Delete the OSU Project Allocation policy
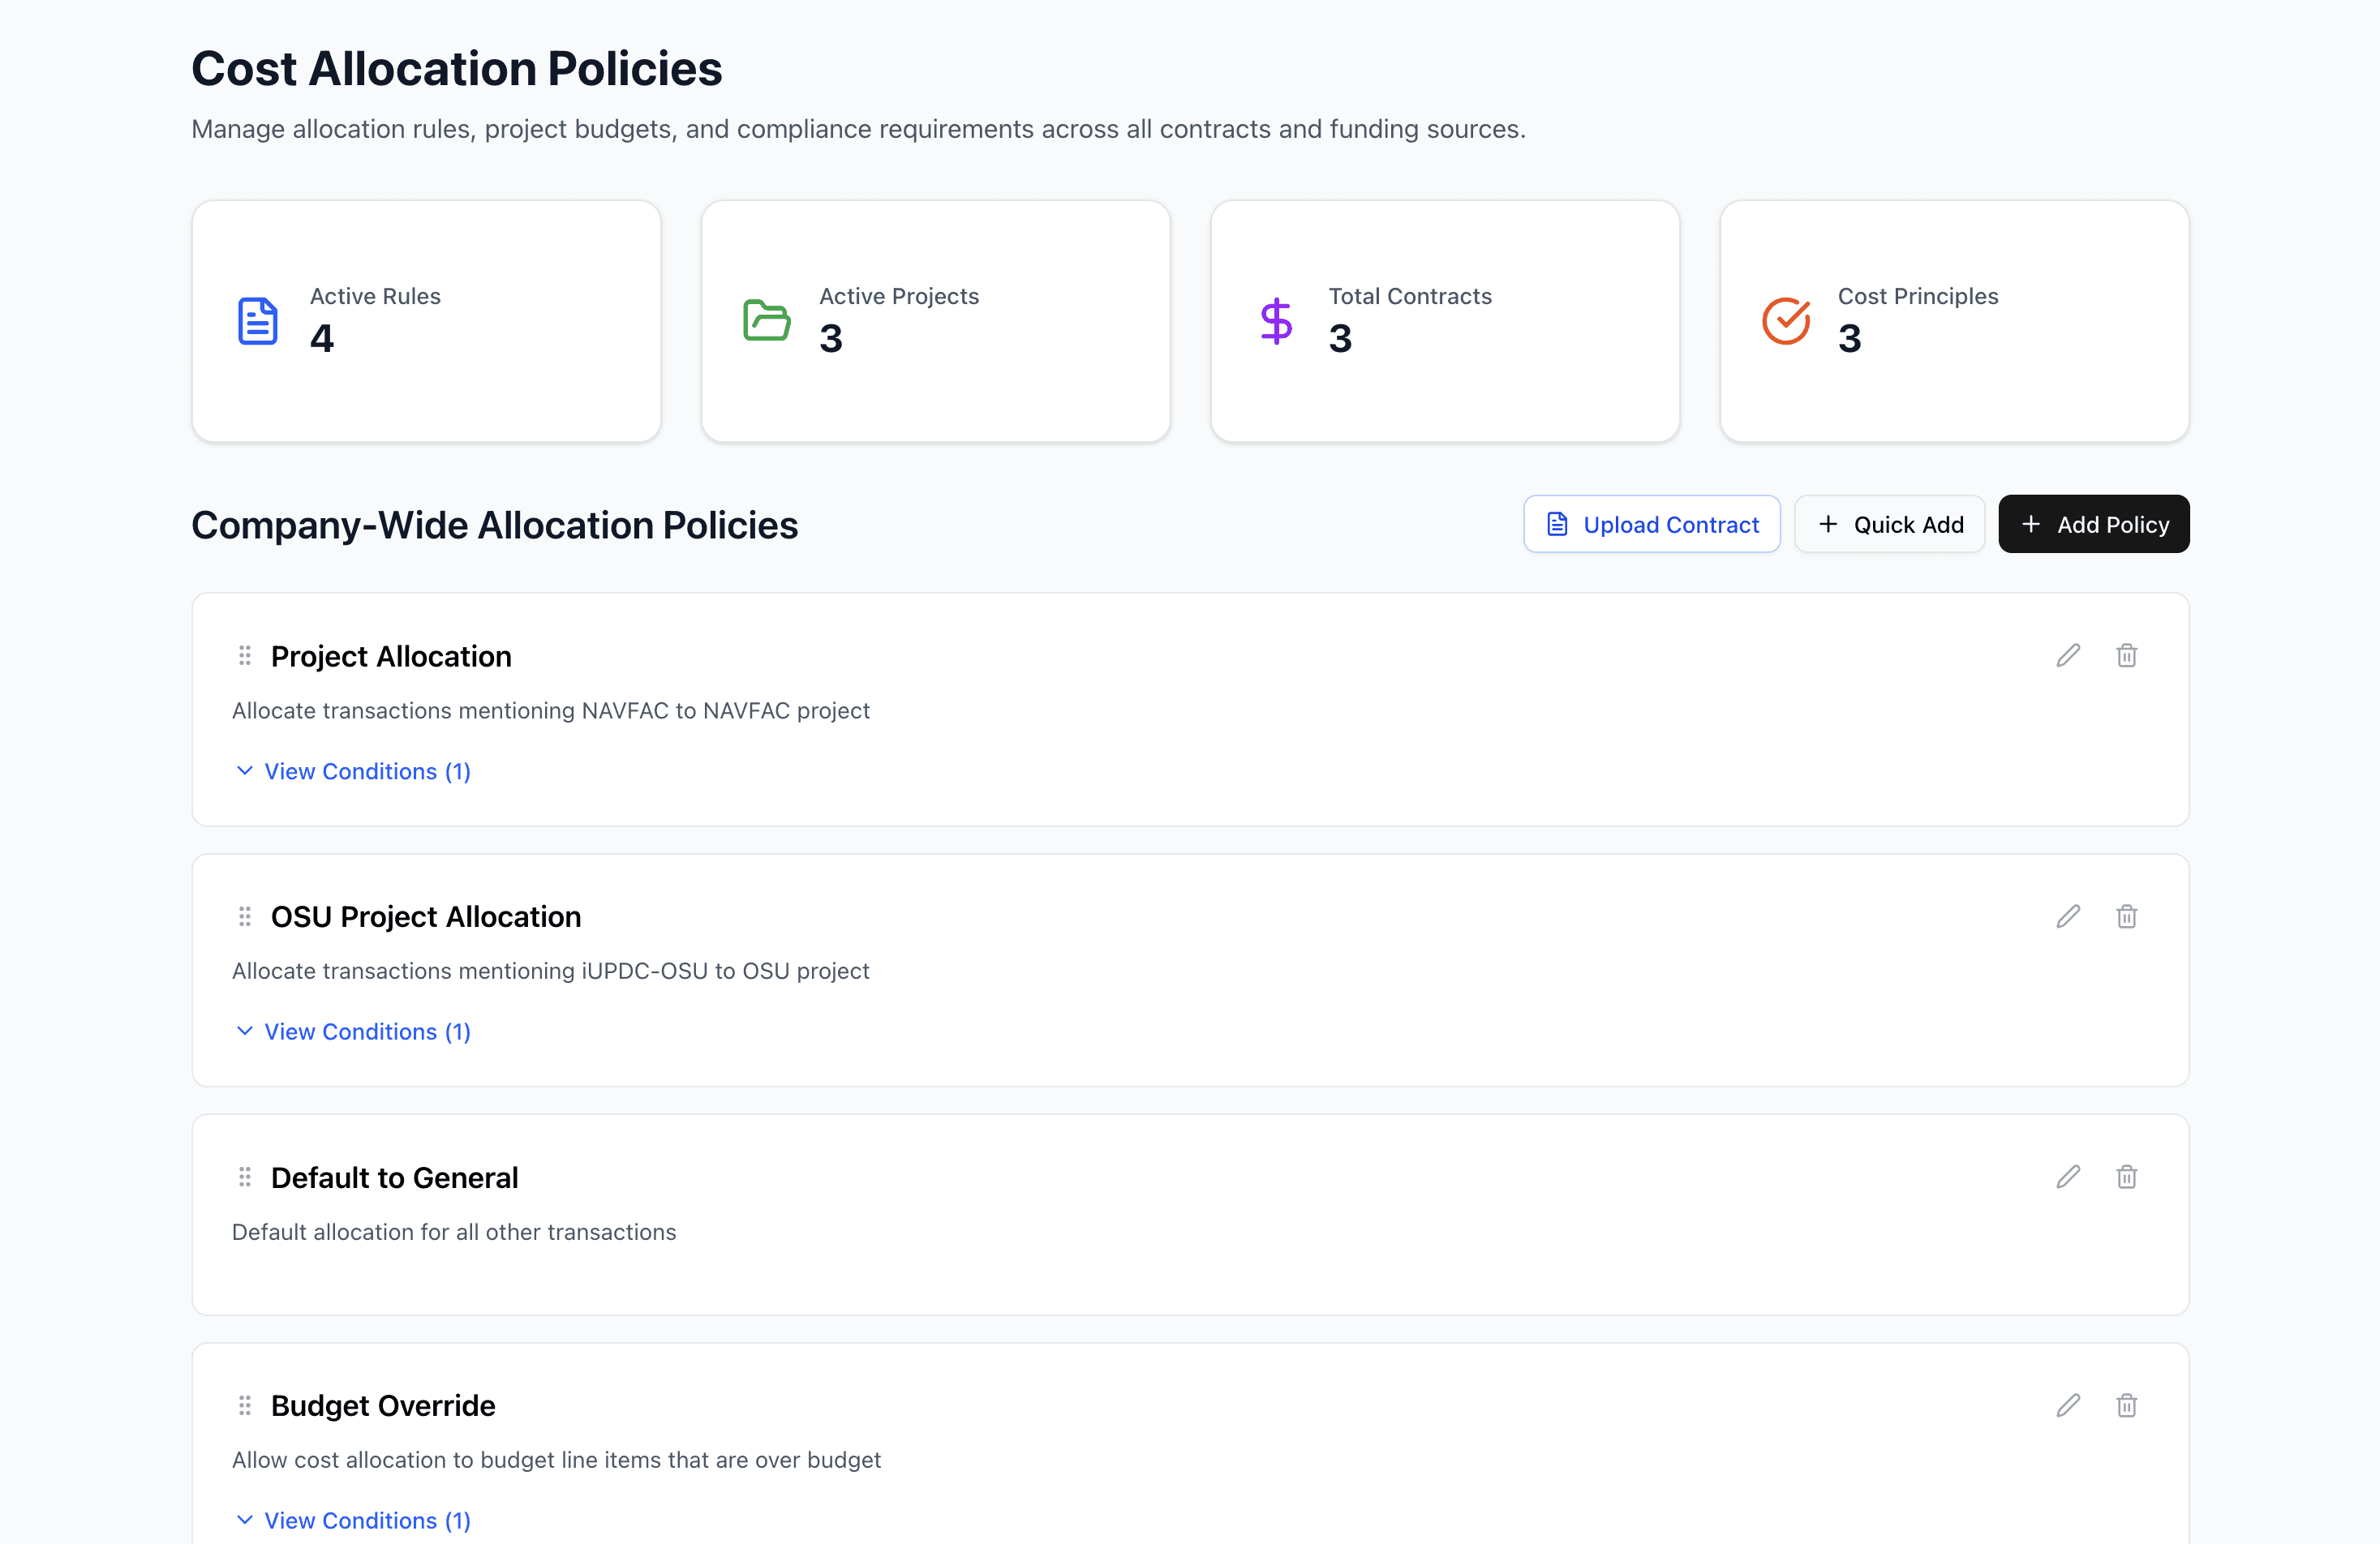Image resolution: width=2380 pixels, height=1544 pixels. pos(2126,916)
